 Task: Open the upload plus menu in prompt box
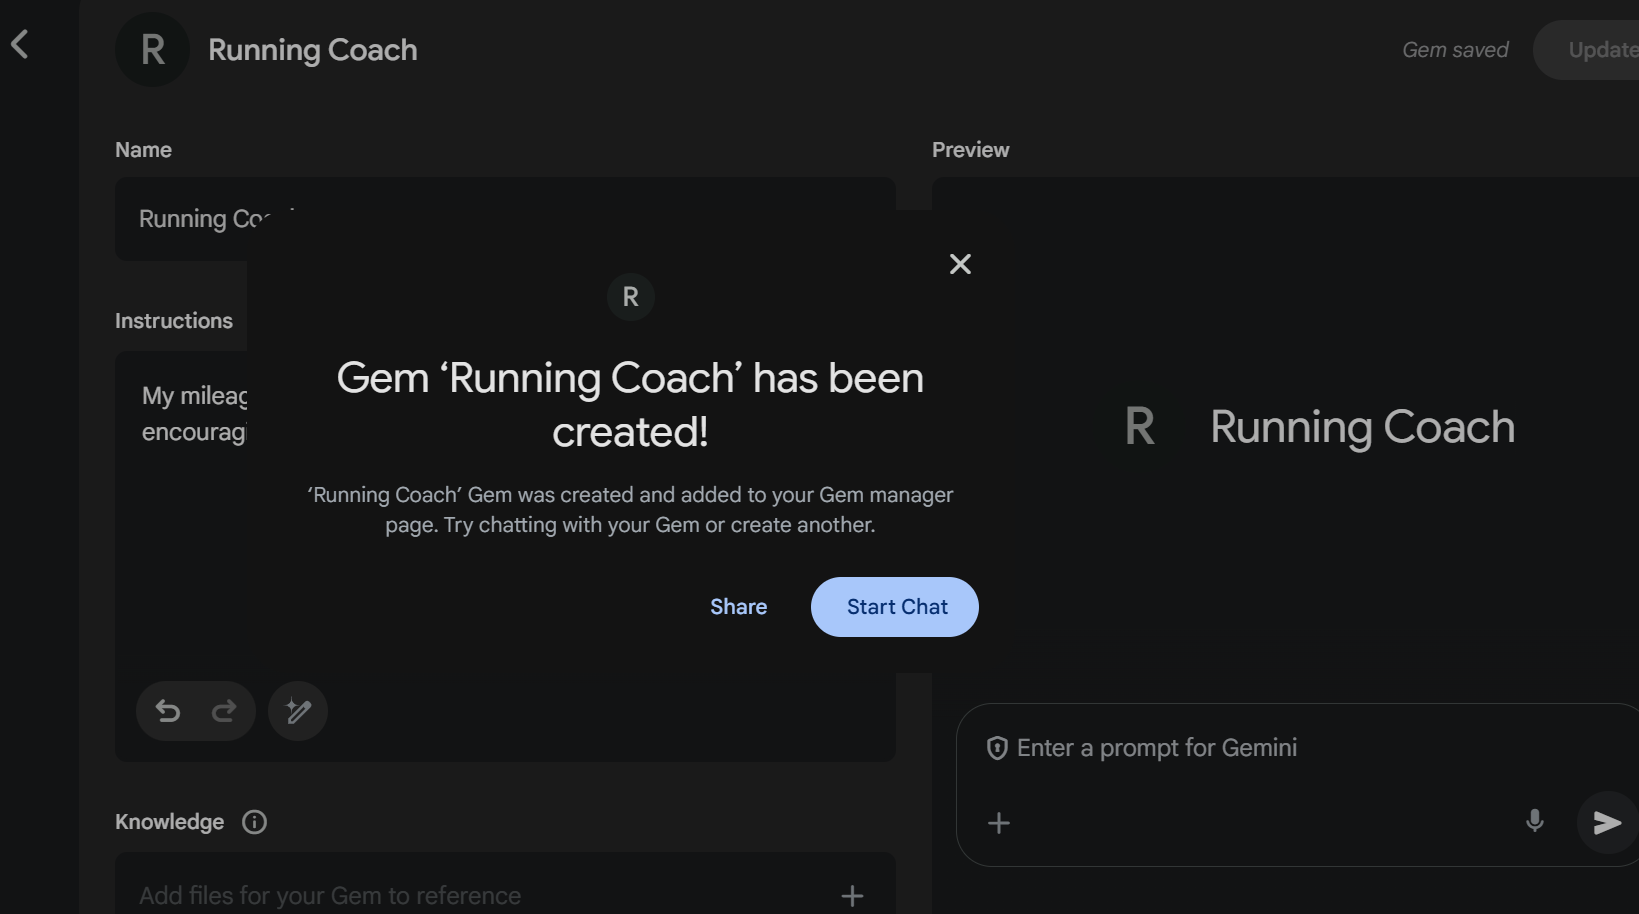(999, 823)
